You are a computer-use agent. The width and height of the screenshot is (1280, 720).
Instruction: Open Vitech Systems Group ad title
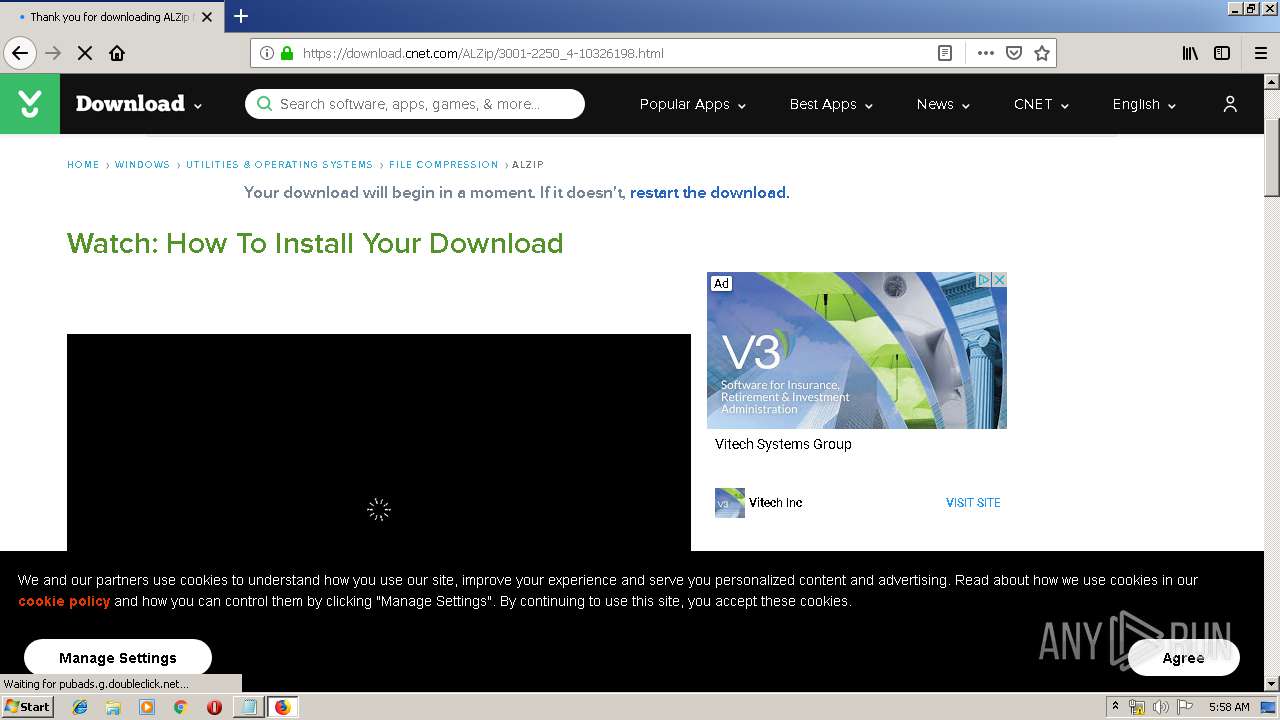pos(783,444)
